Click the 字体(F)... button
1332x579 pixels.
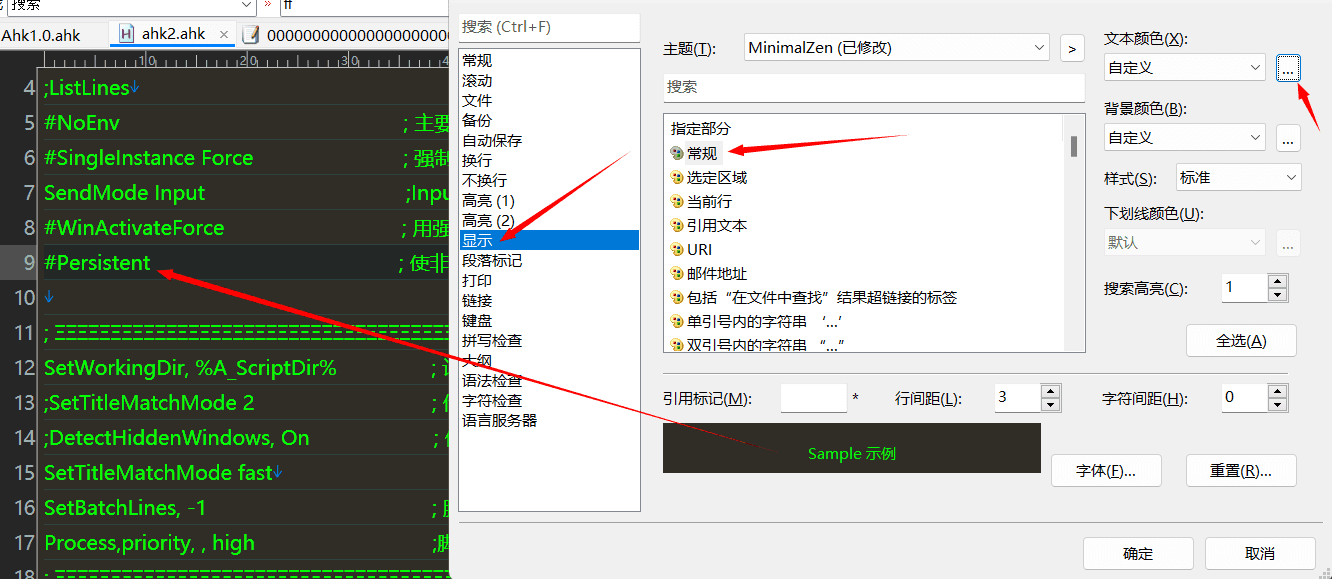[1106, 470]
